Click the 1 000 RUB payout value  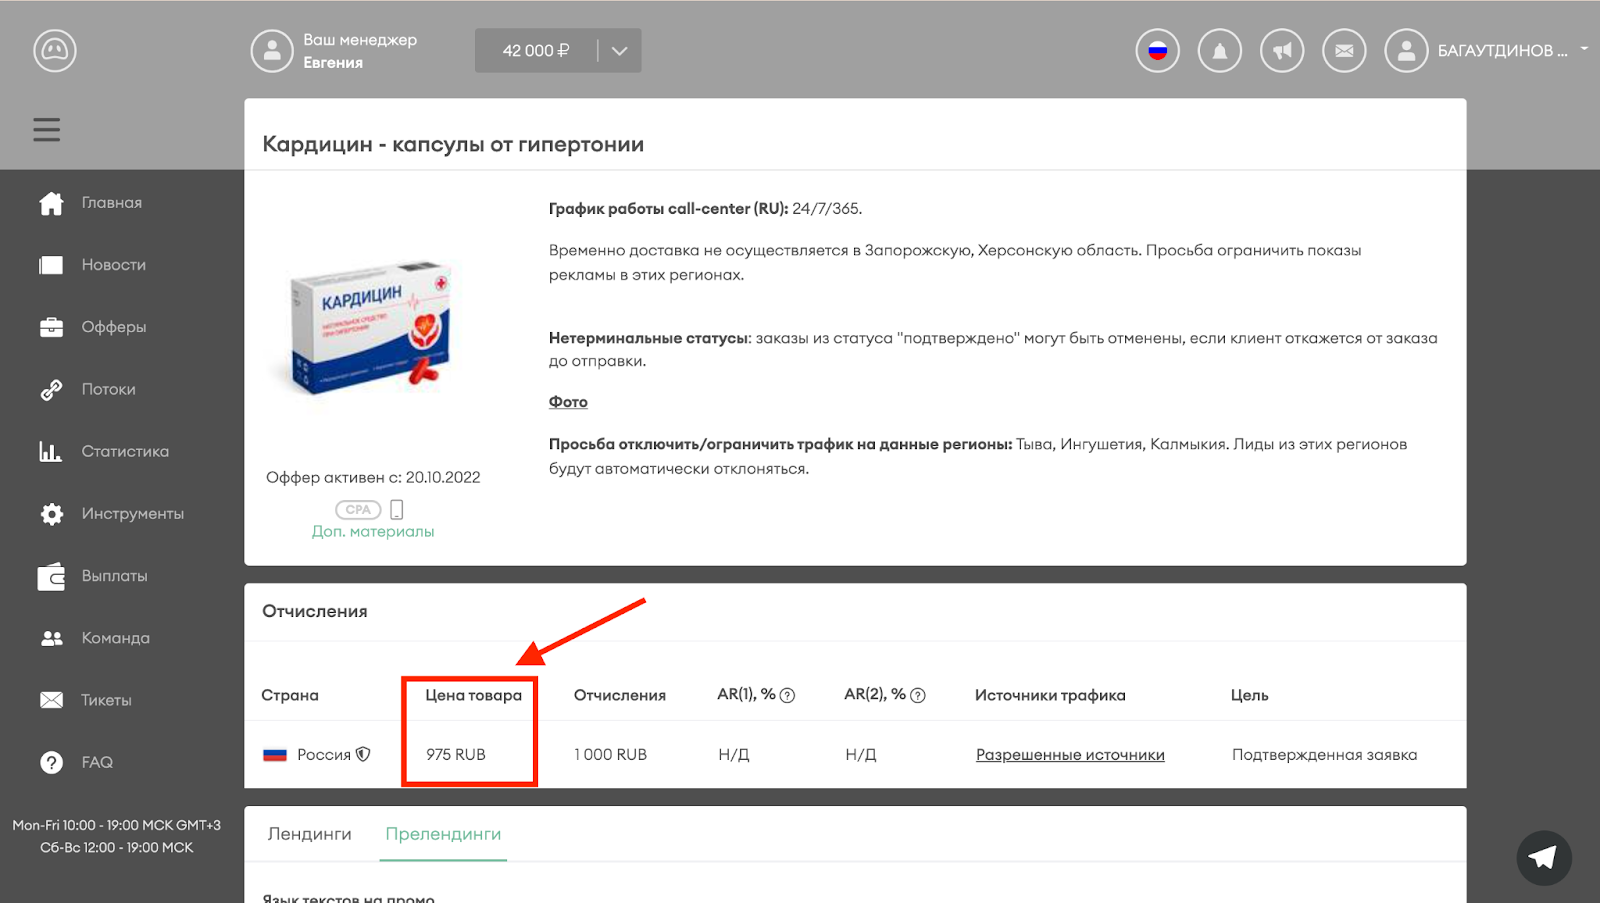[x=610, y=755]
